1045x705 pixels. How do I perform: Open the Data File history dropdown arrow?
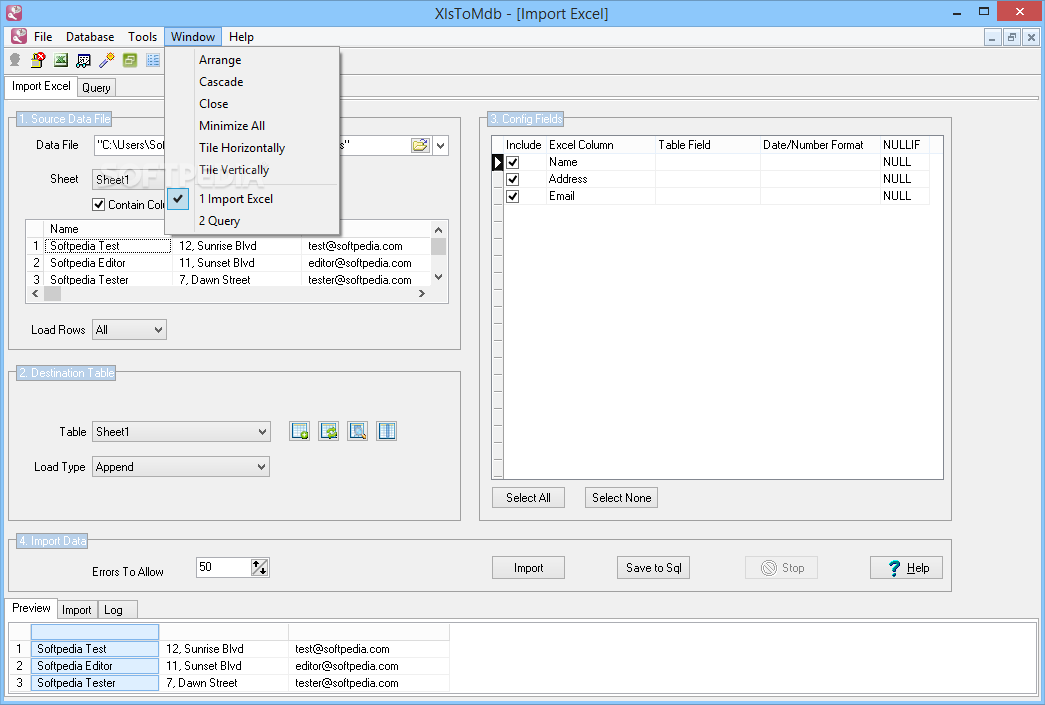tap(441, 145)
